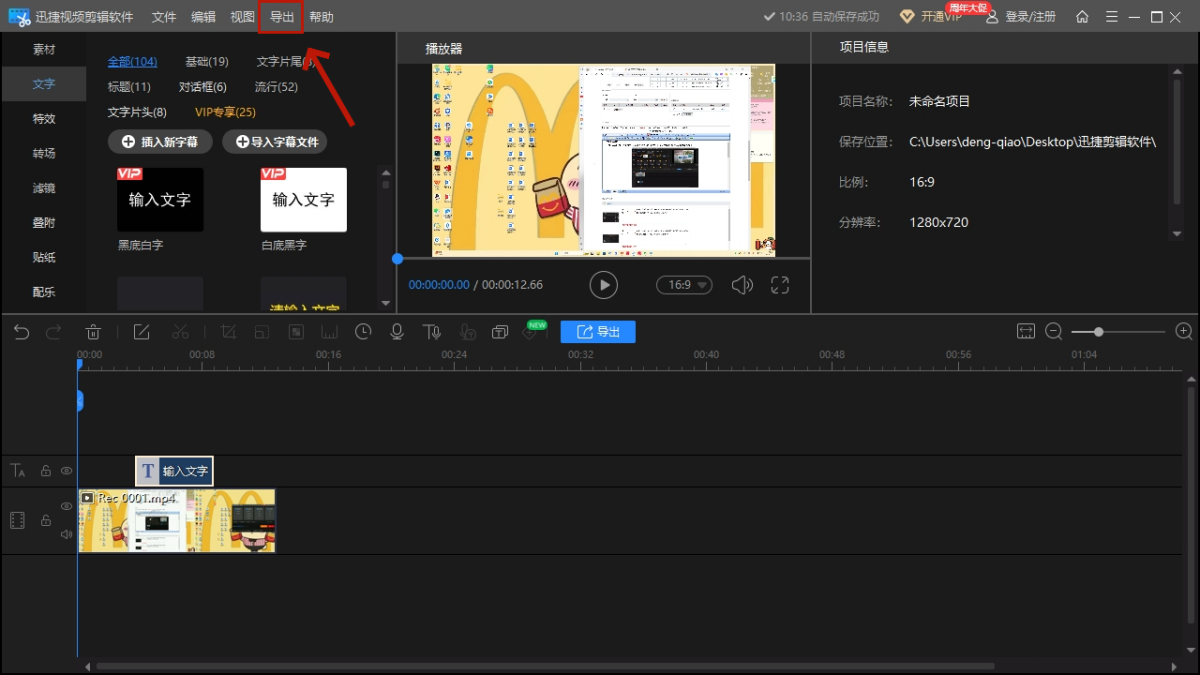Open the 视图 menu
The image size is (1200, 675).
tap(242, 17)
